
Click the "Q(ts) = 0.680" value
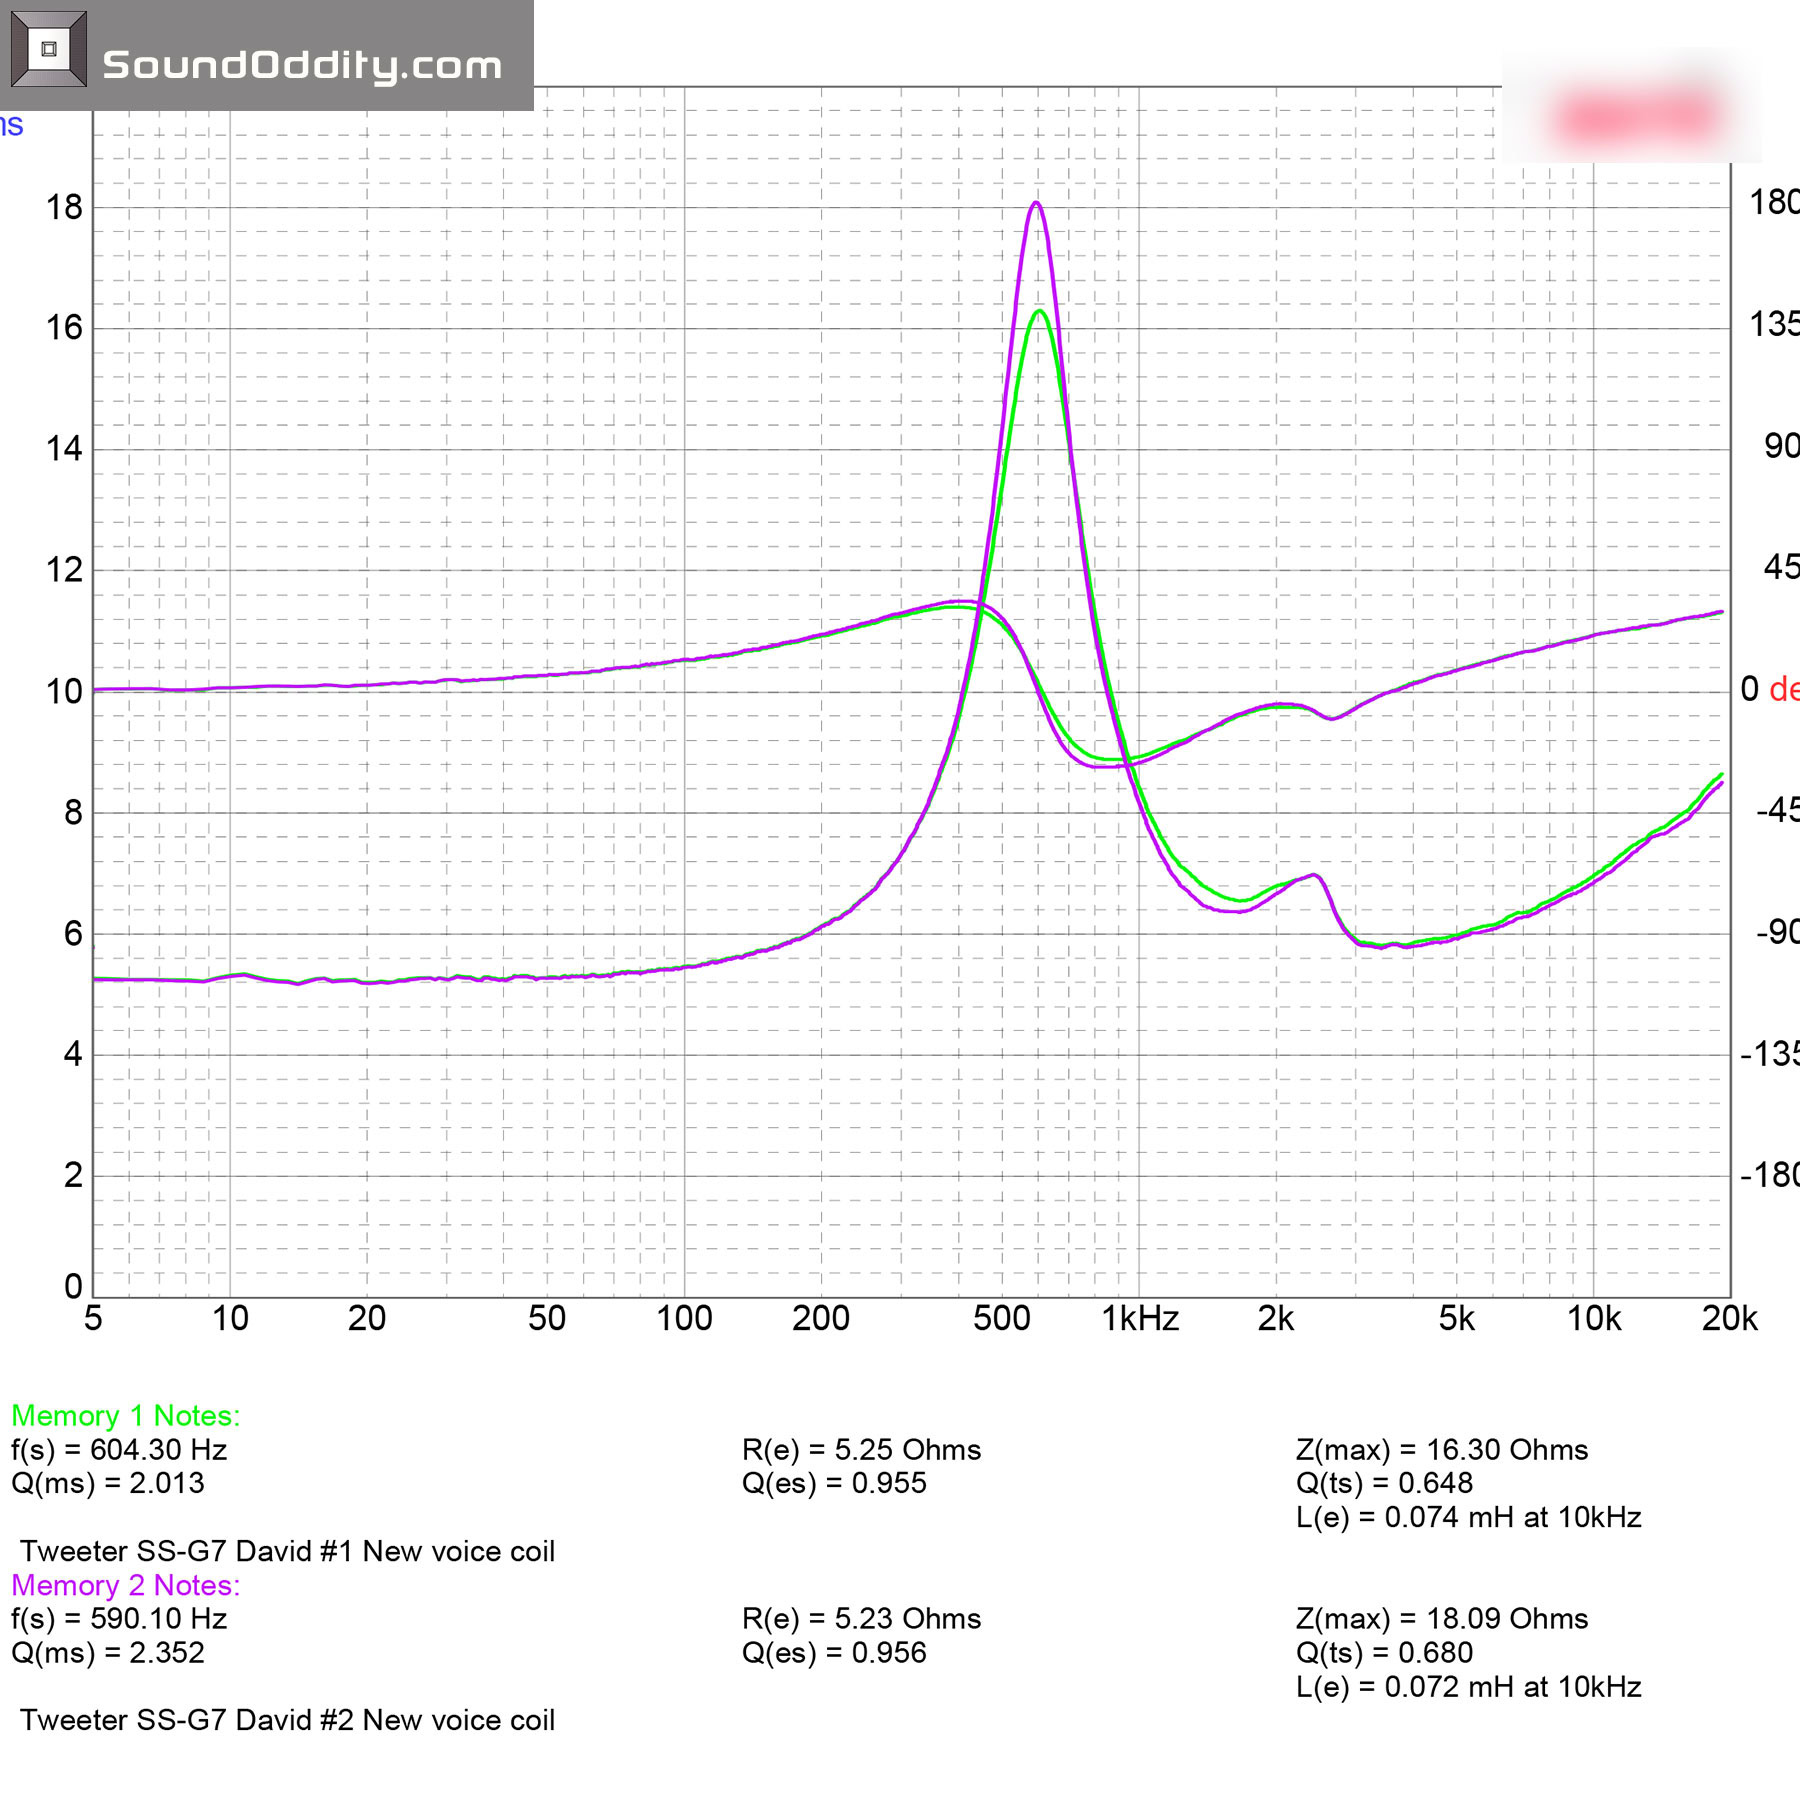coord(1384,1653)
